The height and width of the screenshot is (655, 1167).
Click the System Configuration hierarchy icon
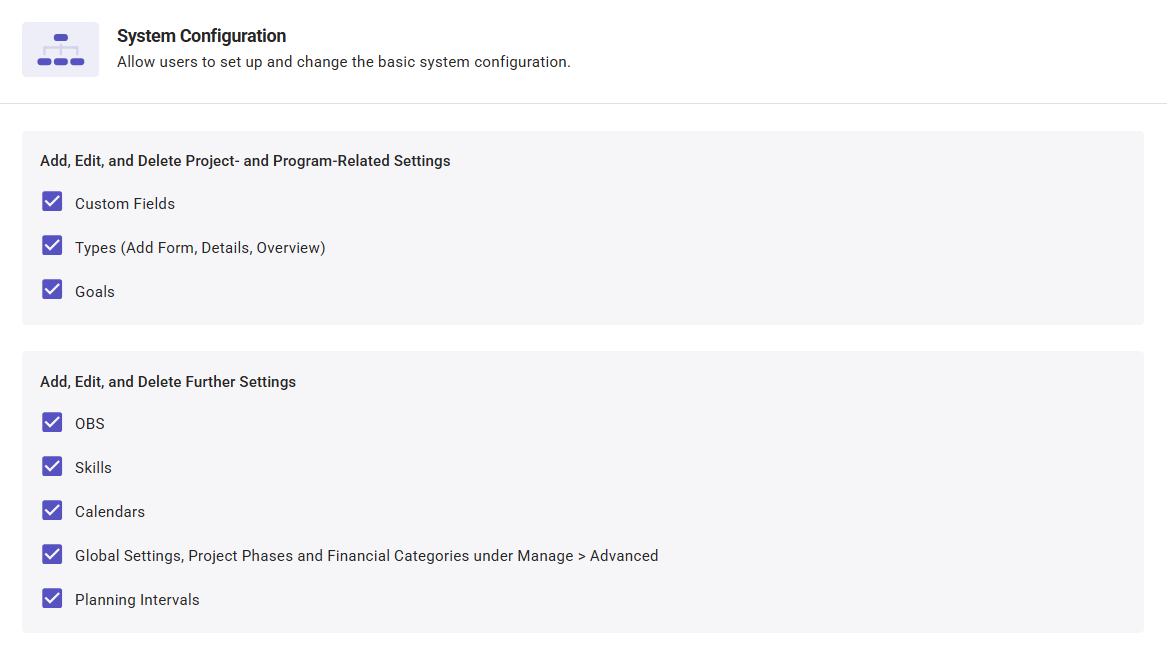[x=60, y=50]
